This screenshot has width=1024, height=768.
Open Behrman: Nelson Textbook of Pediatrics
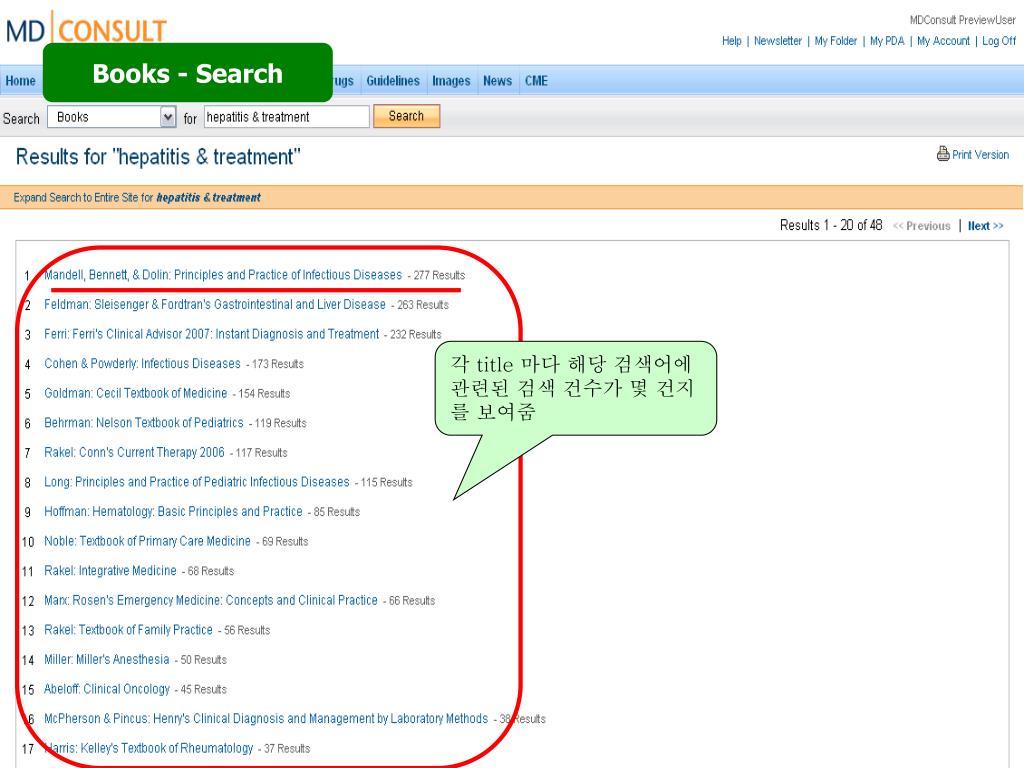coord(144,423)
